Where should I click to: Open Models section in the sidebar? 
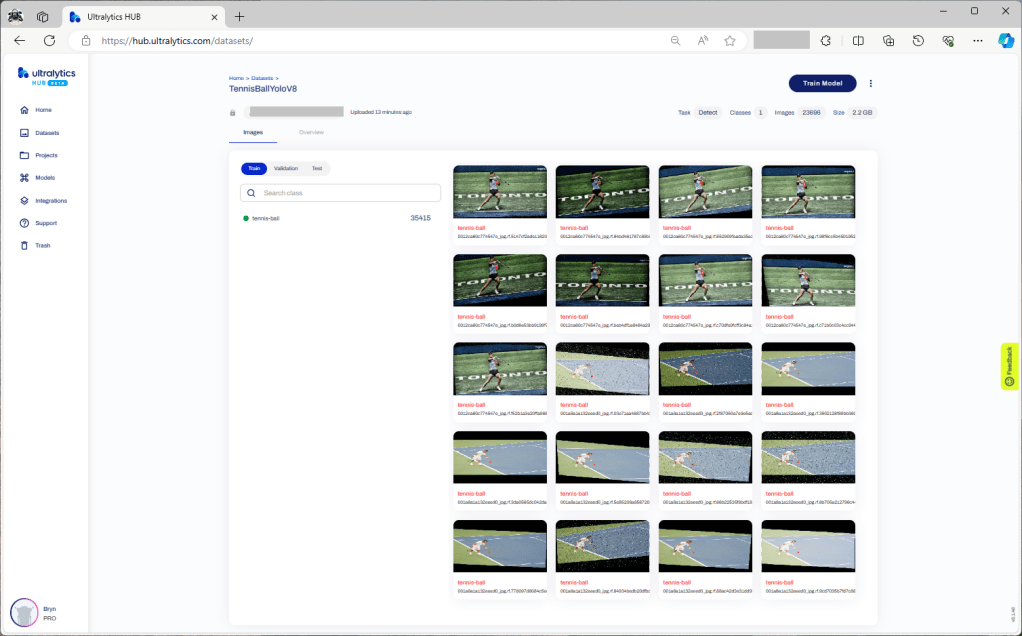[x=44, y=178]
